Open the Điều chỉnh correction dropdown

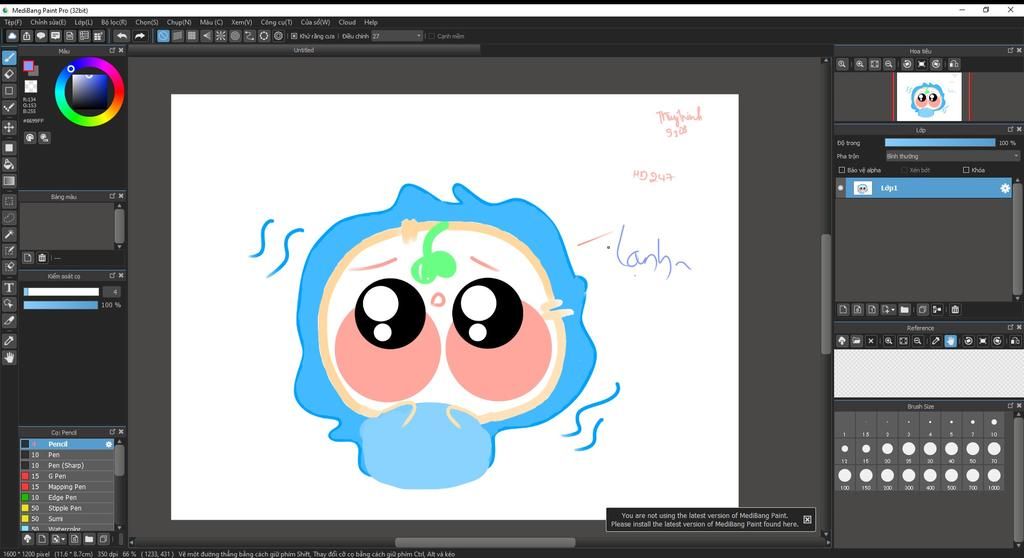coord(397,36)
